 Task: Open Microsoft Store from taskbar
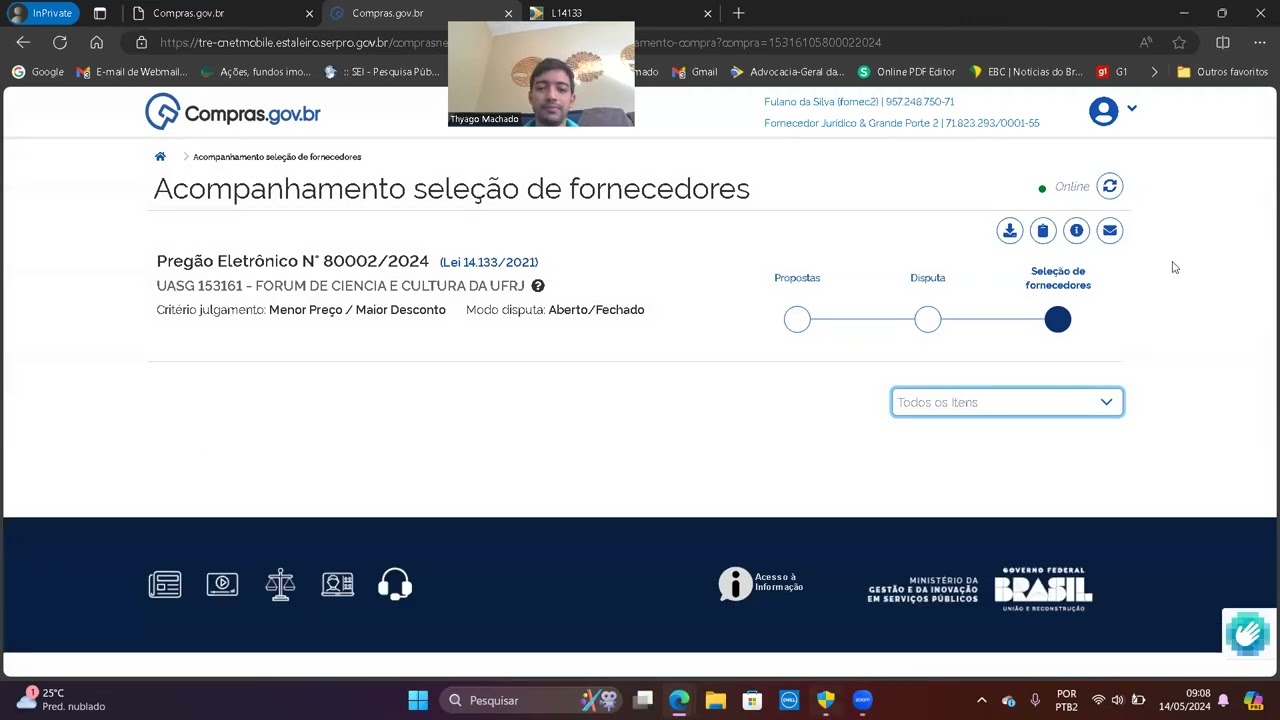(x=752, y=700)
